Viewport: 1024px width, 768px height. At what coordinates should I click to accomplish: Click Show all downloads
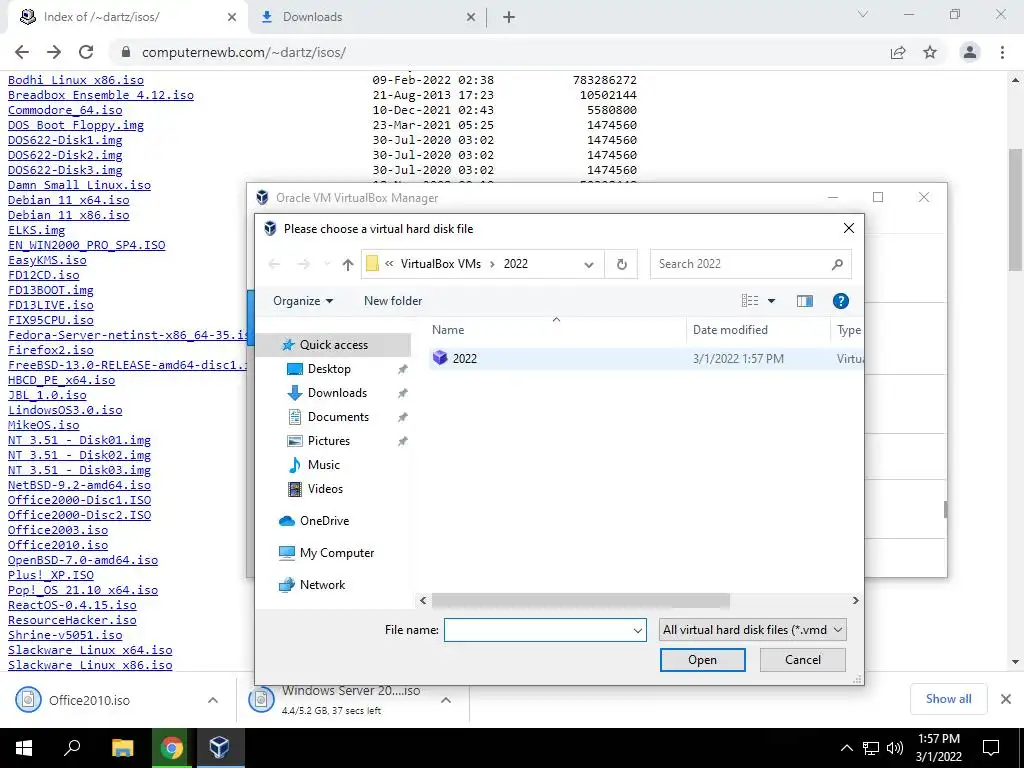[x=948, y=699]
